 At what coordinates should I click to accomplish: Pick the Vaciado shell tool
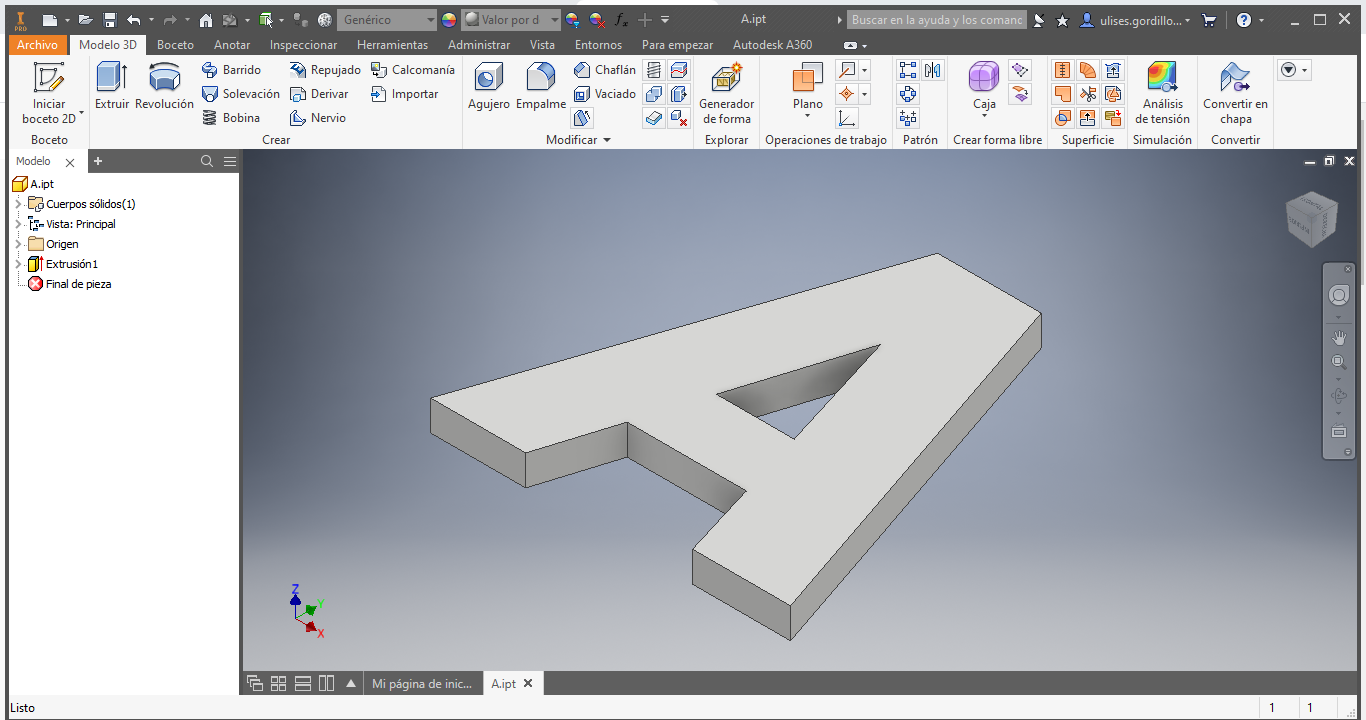[x=605, y=94]
